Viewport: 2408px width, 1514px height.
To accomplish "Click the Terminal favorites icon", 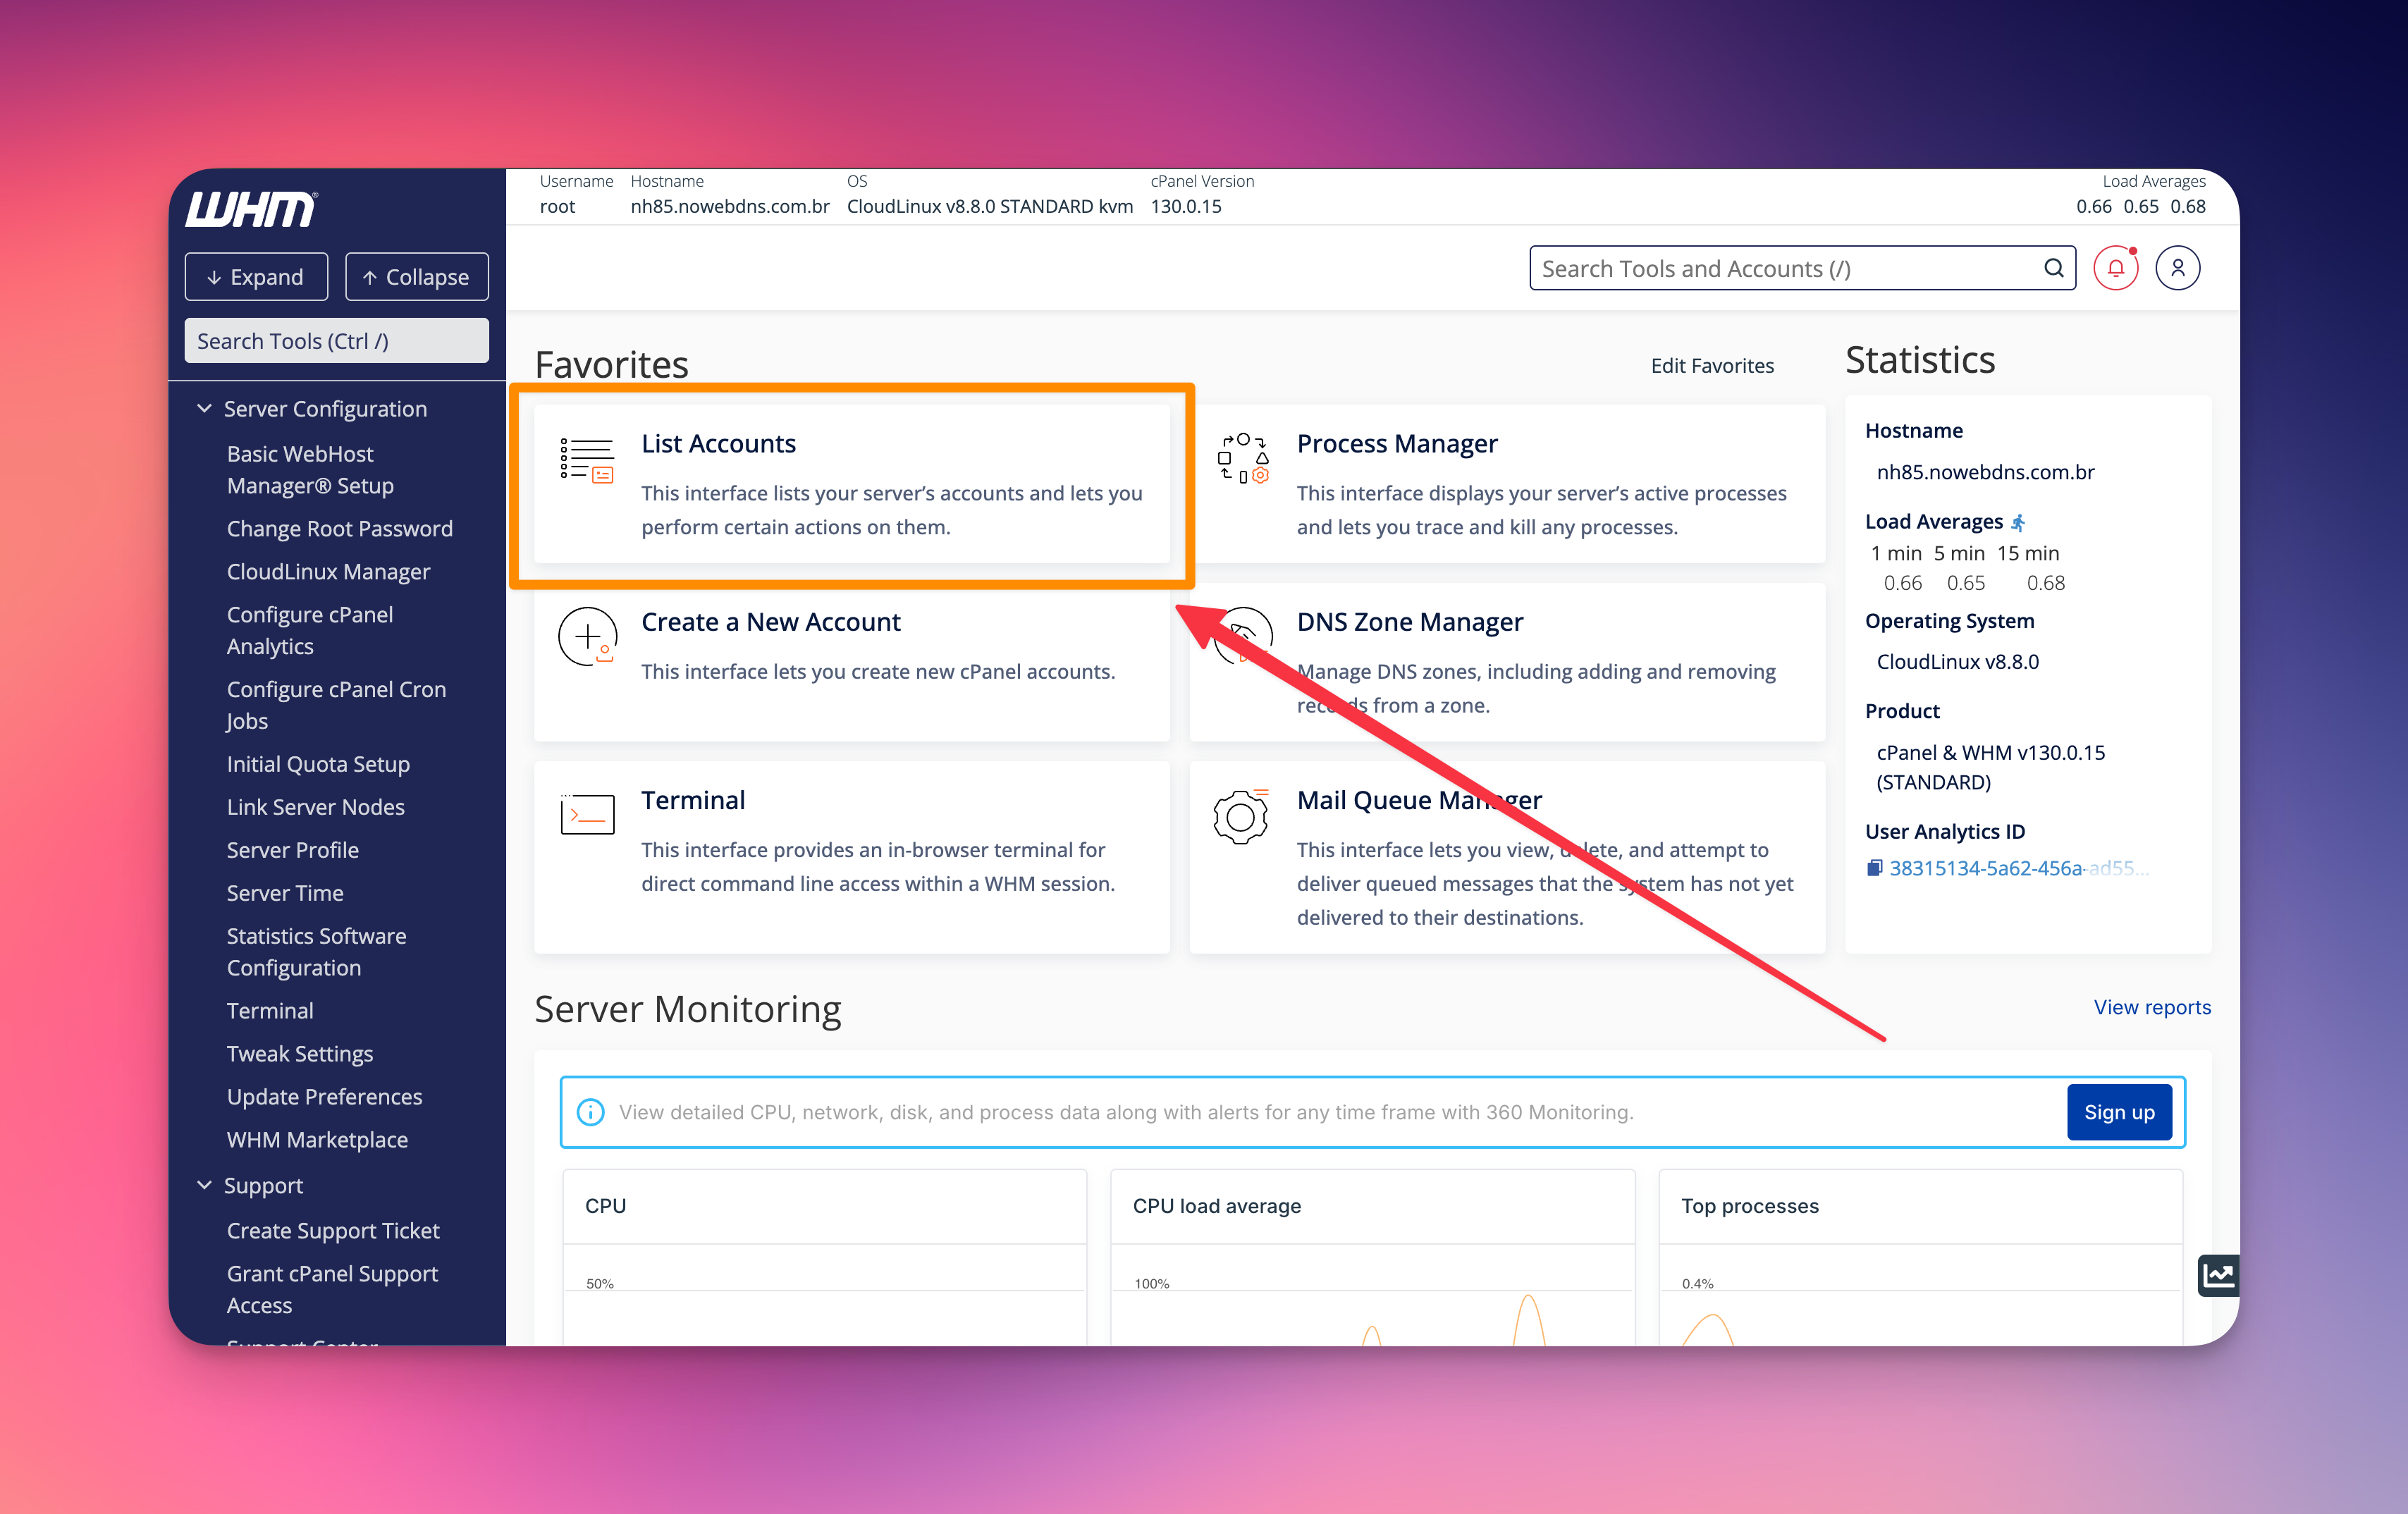I will point(587,814).
